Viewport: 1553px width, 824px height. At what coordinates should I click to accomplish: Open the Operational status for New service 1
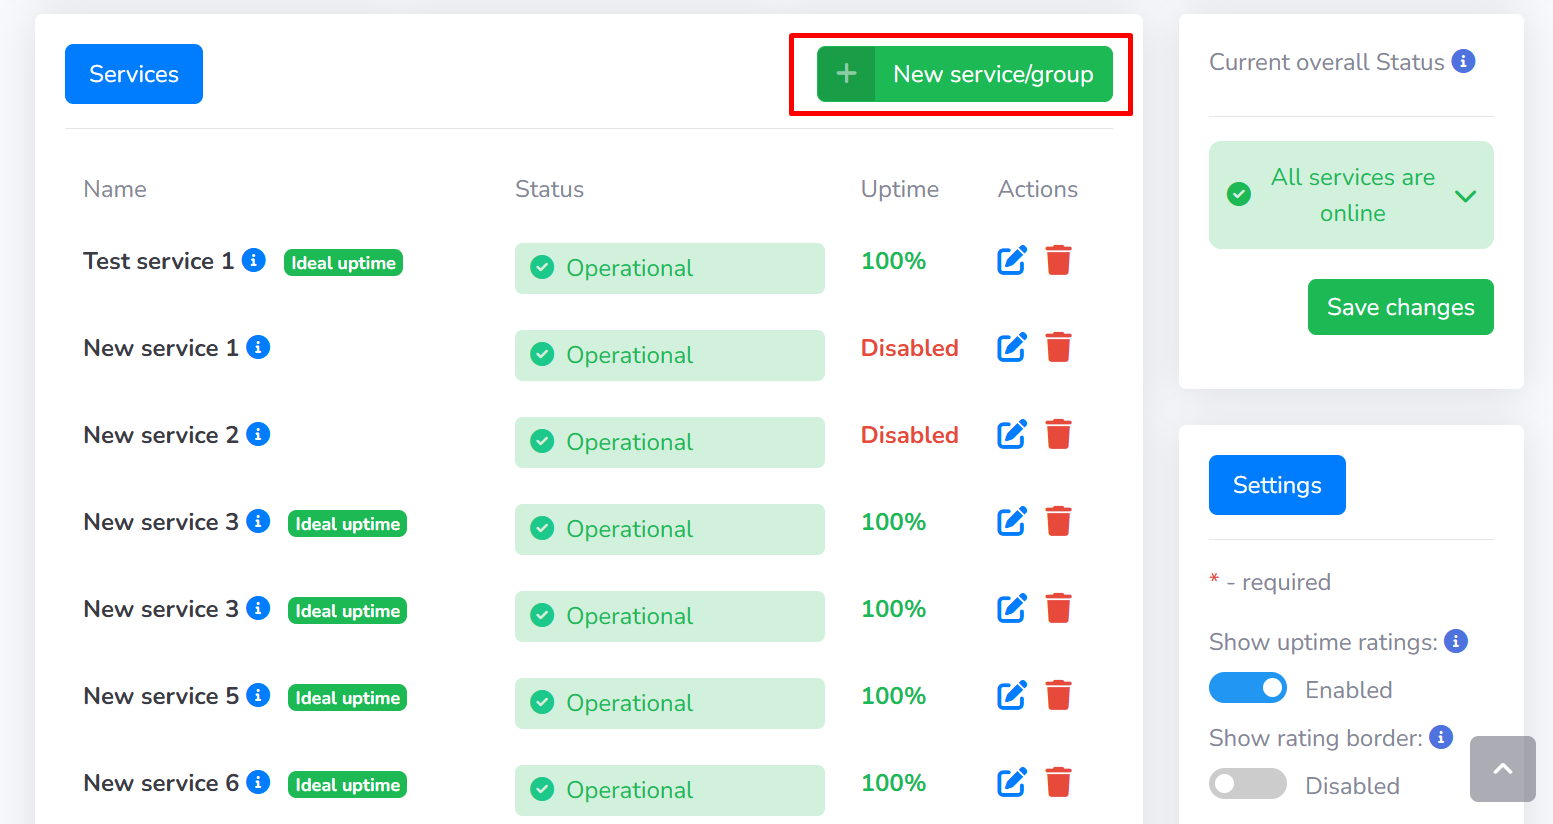(x=669, y=355)
